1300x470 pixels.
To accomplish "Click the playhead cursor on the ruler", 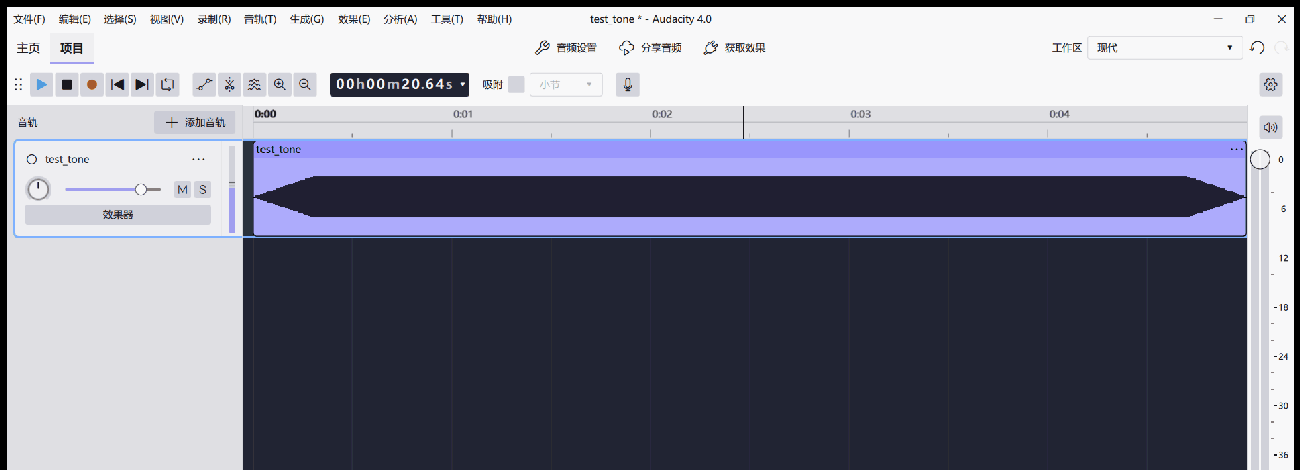I will [x=743, y=123].
